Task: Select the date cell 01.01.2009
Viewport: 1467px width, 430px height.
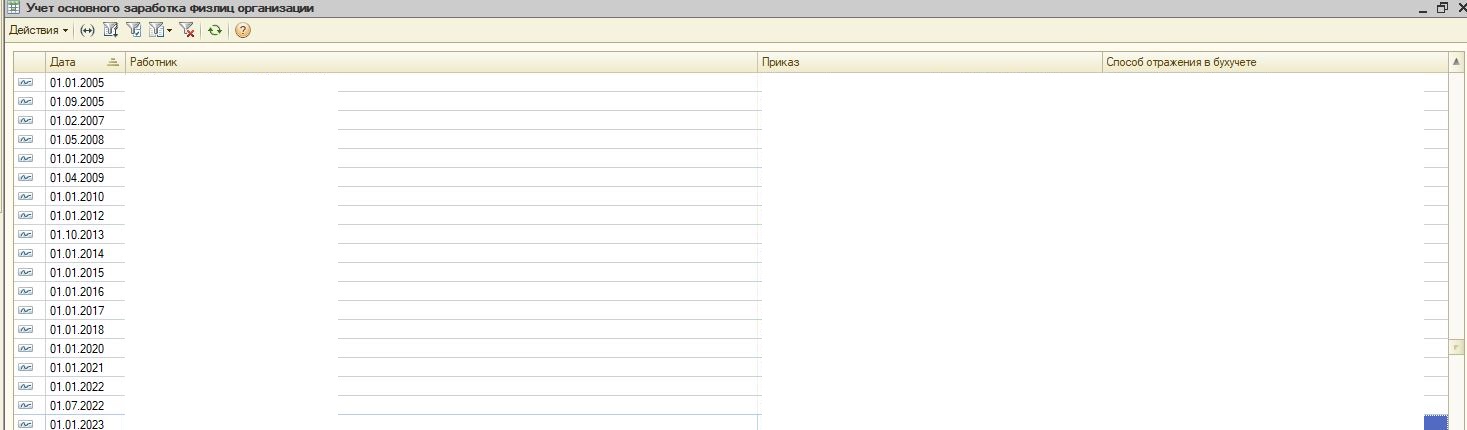Action: pos(85,159)
